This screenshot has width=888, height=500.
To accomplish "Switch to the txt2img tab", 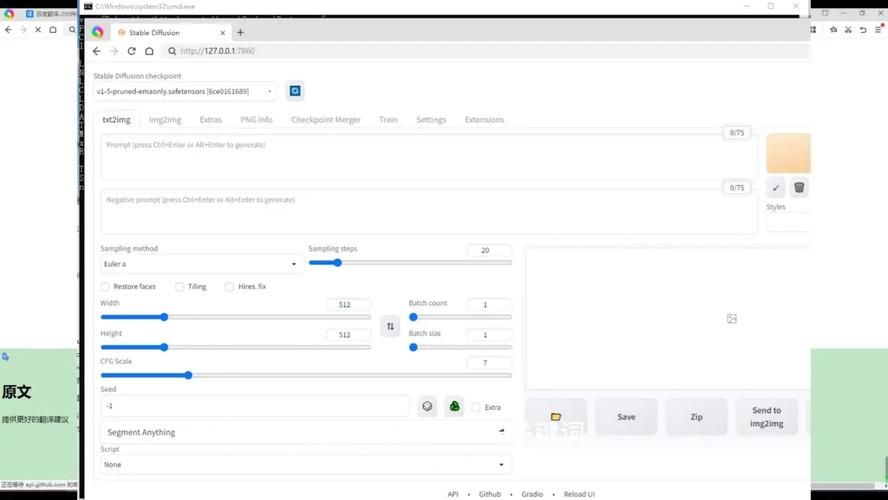I will (x=116, y=120).
